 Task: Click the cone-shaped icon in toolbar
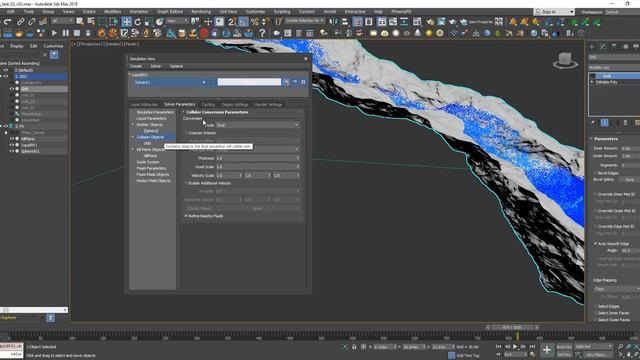[x=418, y=33]
